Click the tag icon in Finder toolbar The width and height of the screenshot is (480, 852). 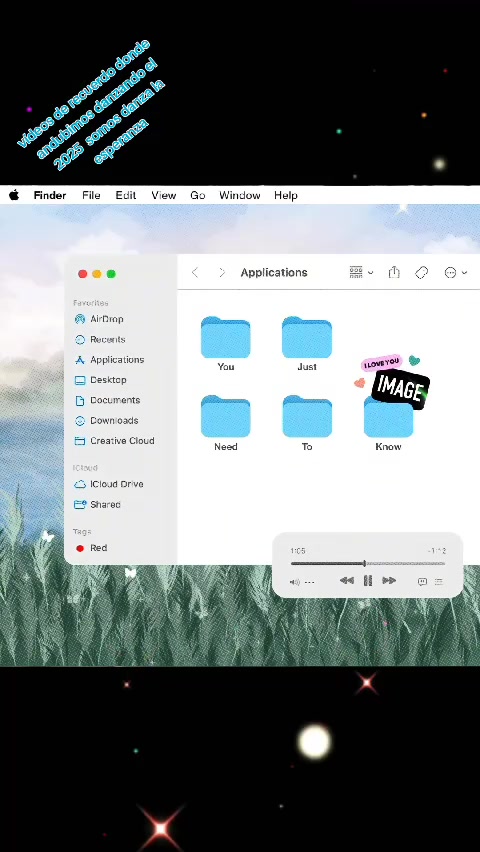tap(422, 272)
